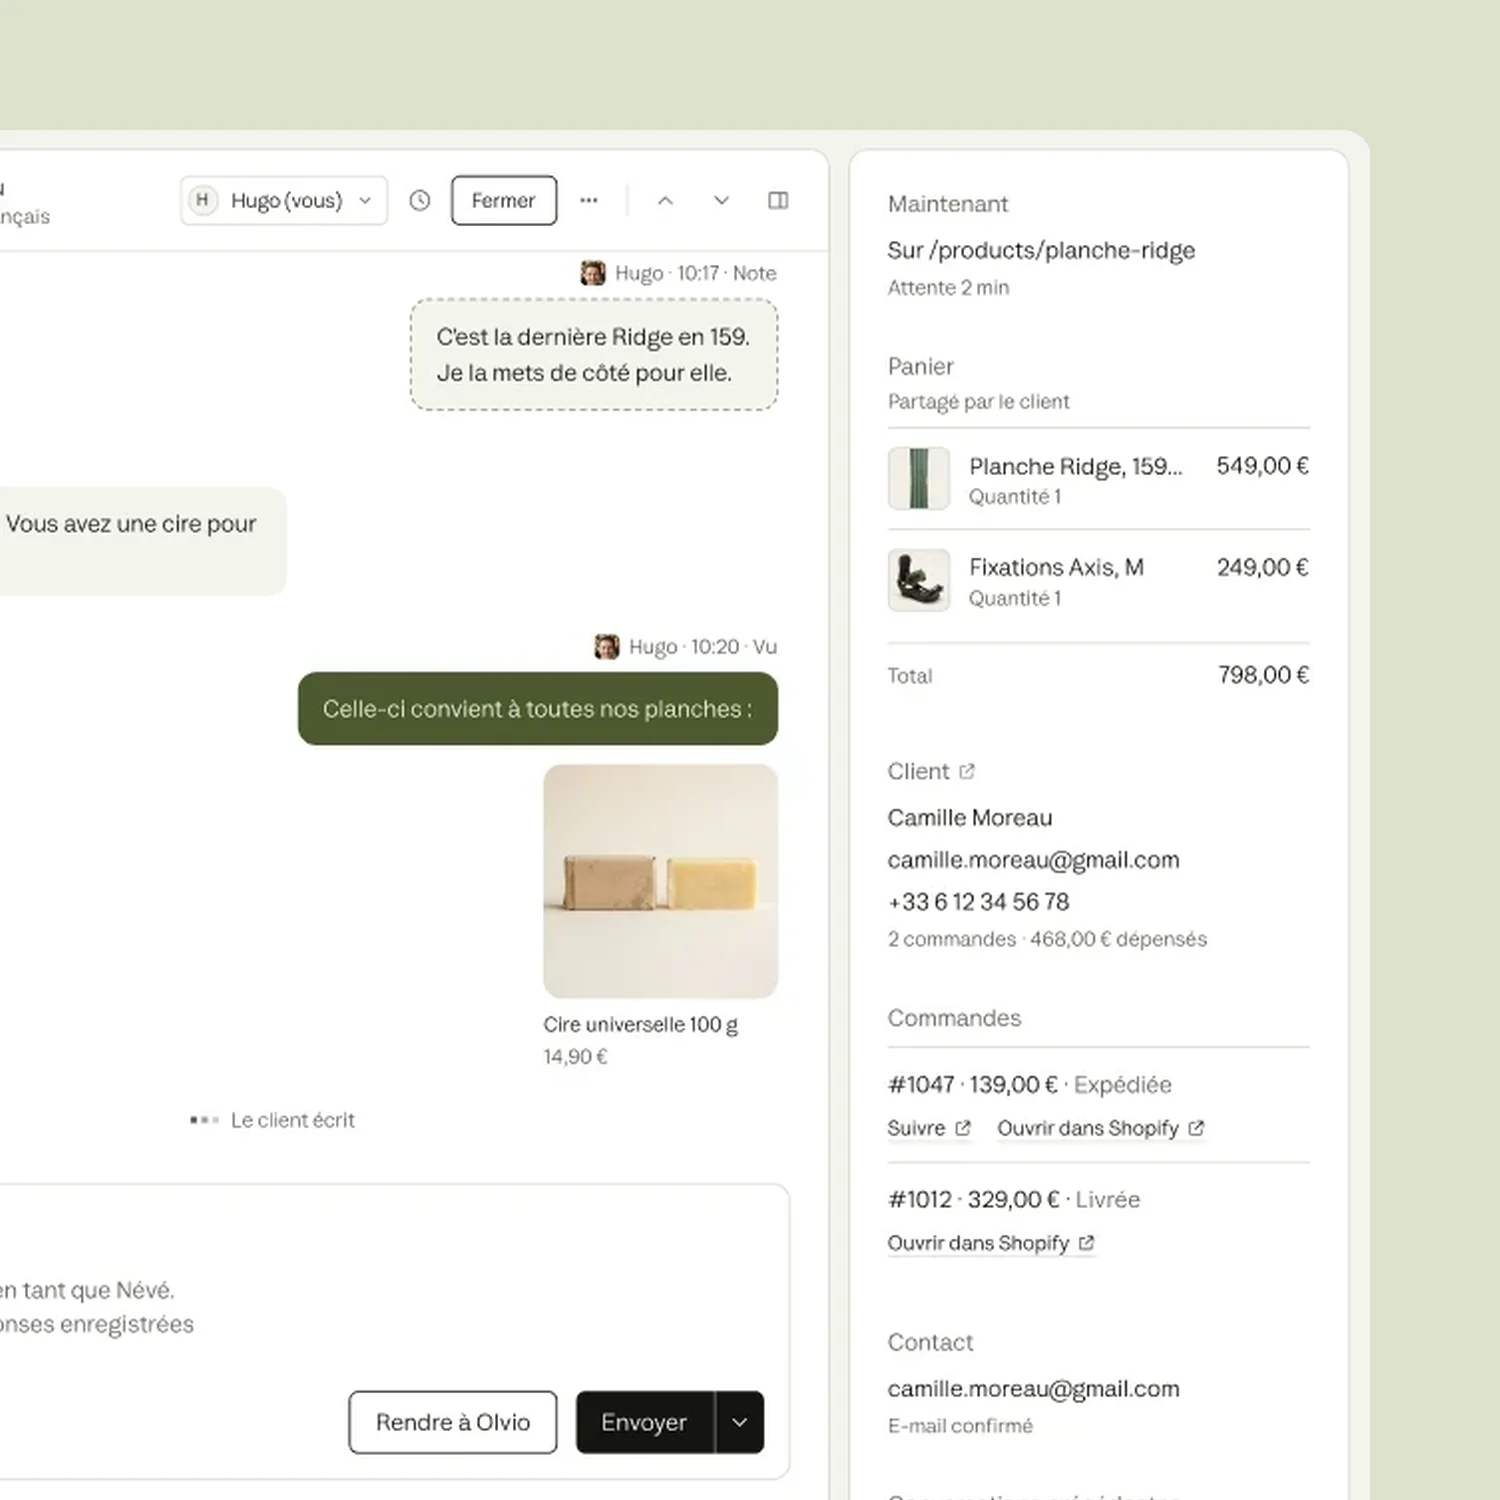The image size is (1500, 1500).
Task: Click the 'Vous avez une cire pour' message
Action: (141, 541)
